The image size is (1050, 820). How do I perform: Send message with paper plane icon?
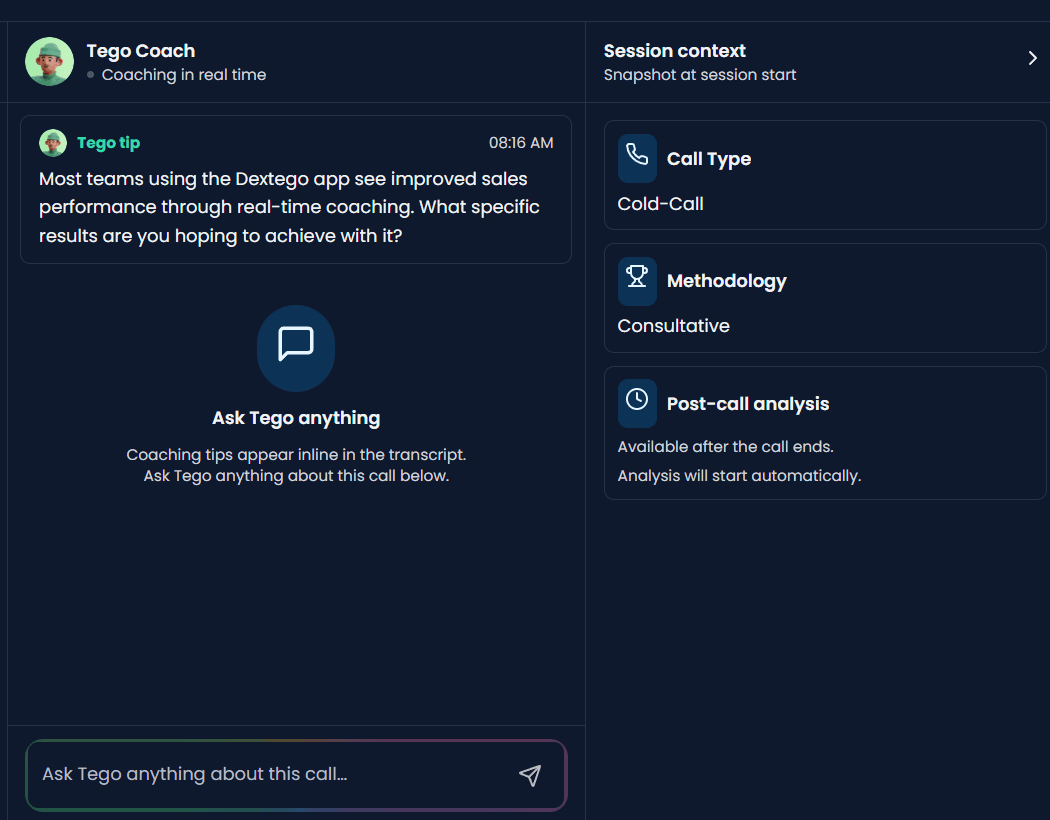(x=530, y=775)
